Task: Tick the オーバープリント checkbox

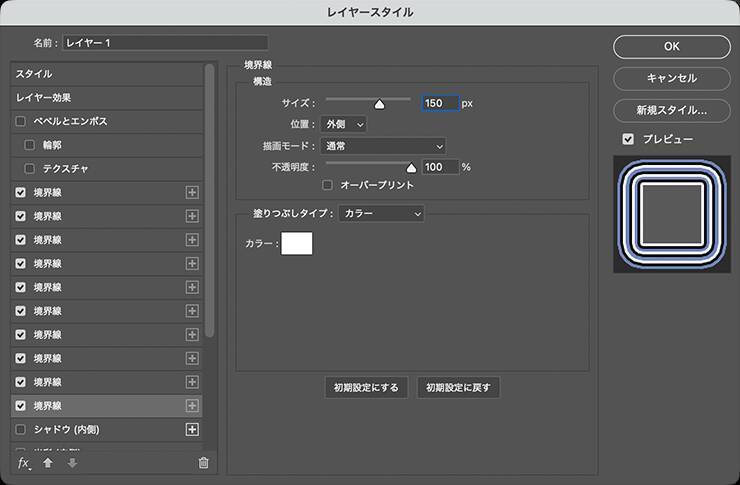Action: tap(327, 185)
